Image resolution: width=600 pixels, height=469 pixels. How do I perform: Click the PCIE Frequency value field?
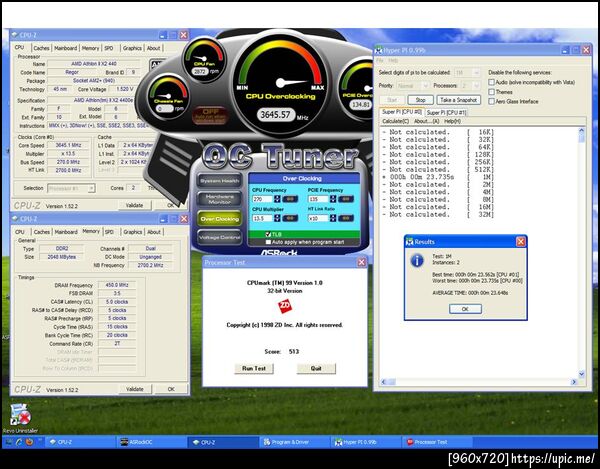[318, 199]
